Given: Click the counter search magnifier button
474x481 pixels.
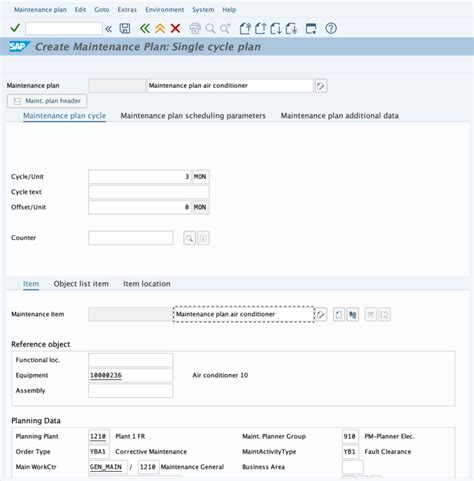Looking at the screenshot, I should (189, 238).
